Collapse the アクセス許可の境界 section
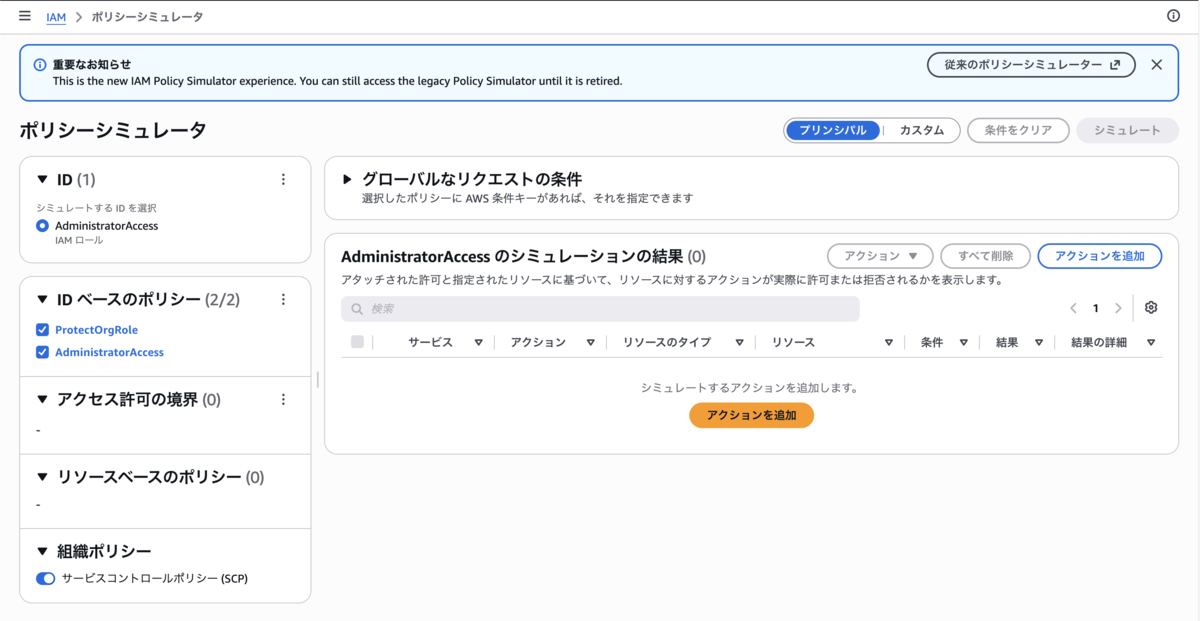 tap(42, 399)
